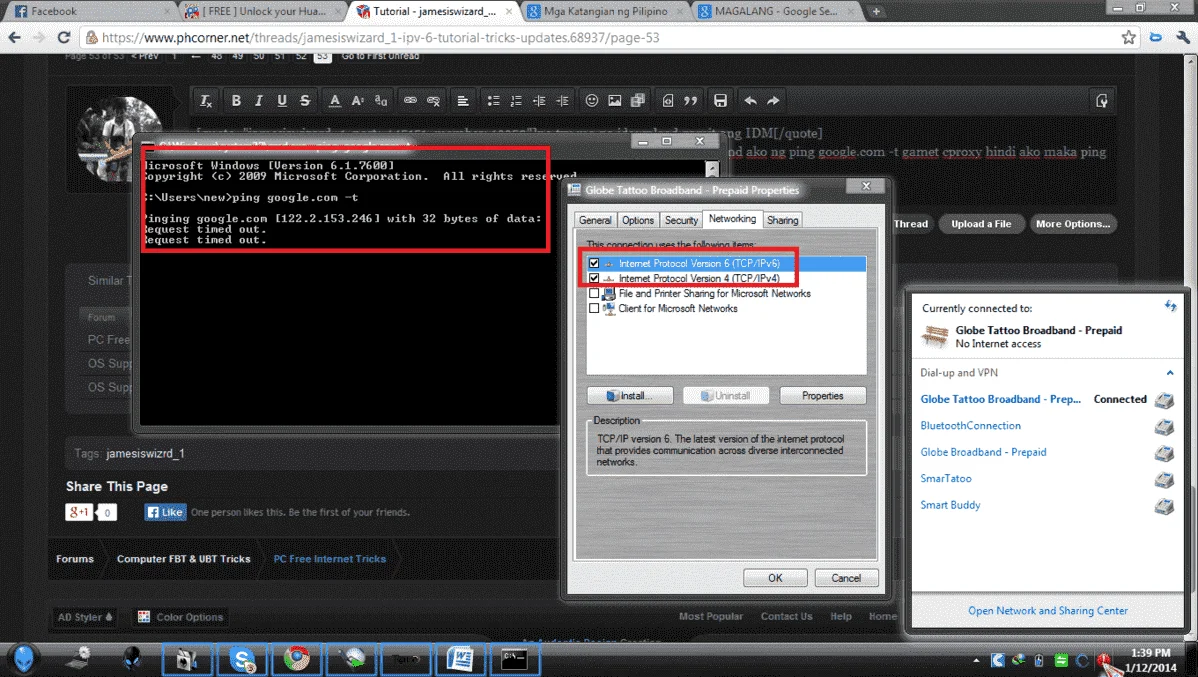
Task: Open the text alignment option in editor
Action: coord(463,101)
